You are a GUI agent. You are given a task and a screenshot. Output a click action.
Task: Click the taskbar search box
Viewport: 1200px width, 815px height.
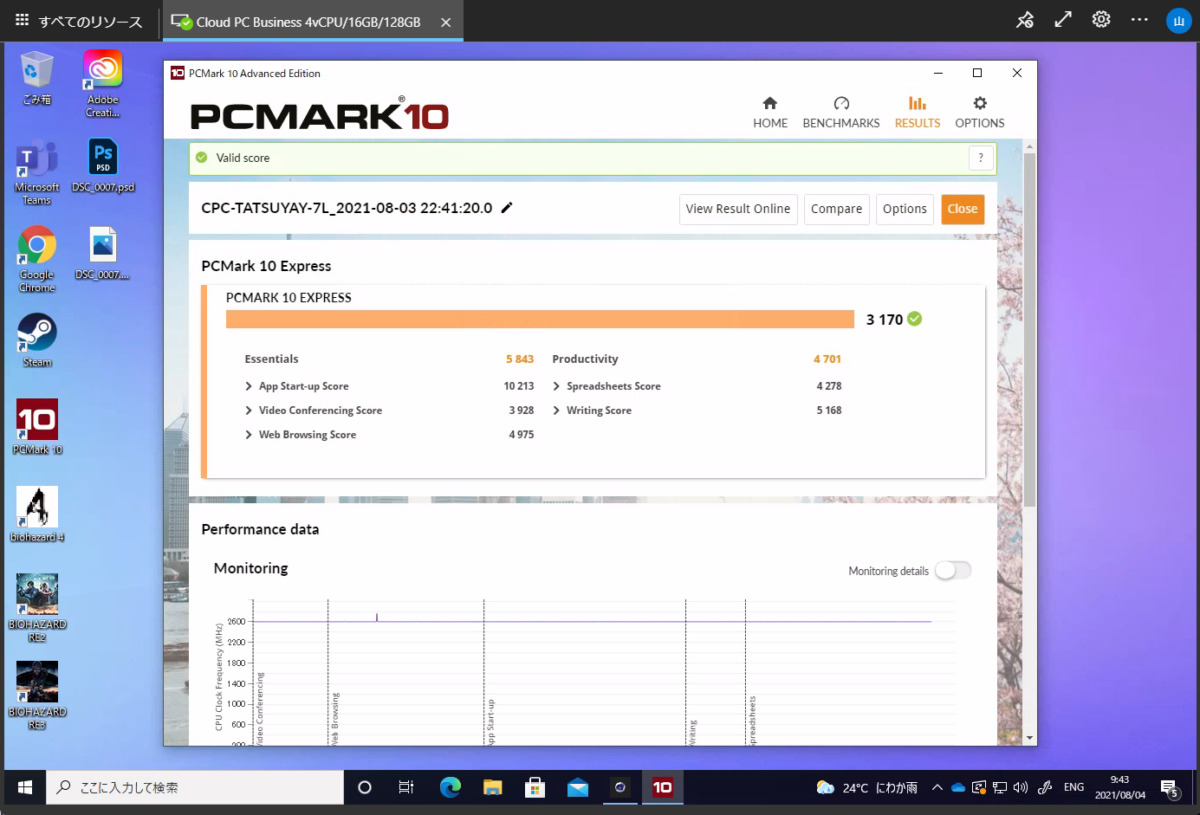click(195, 788)
